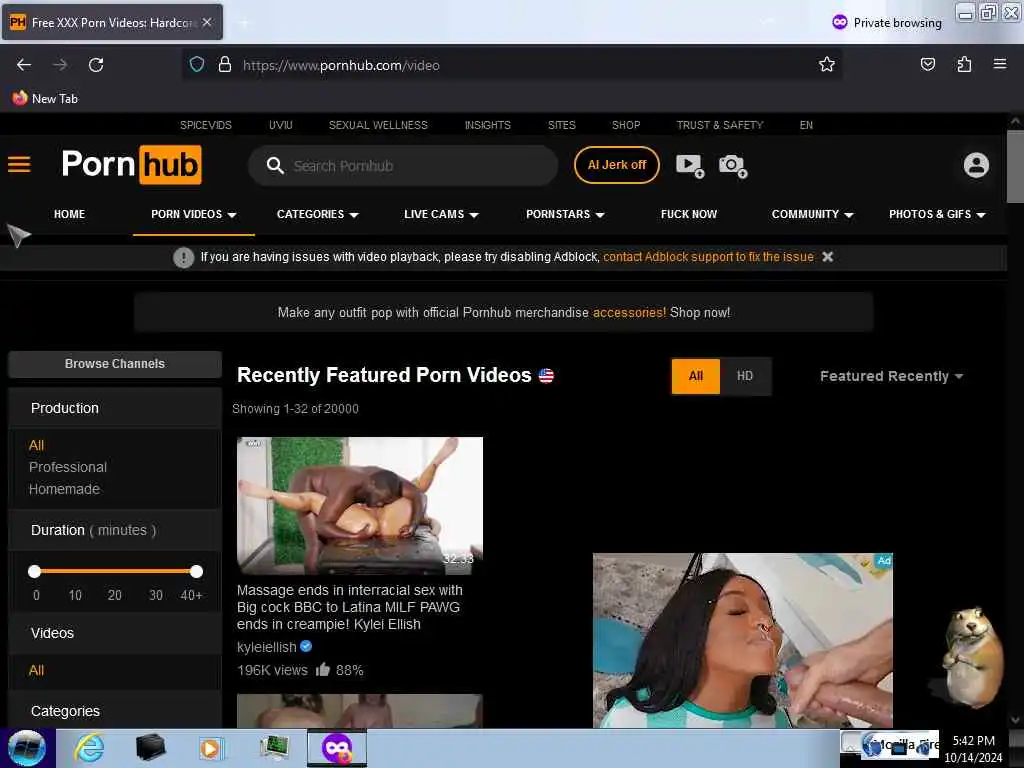The image size is (1024, 768).
Task: Open the Featured Recently sort dropdown
Action: (x=891, y=376)
